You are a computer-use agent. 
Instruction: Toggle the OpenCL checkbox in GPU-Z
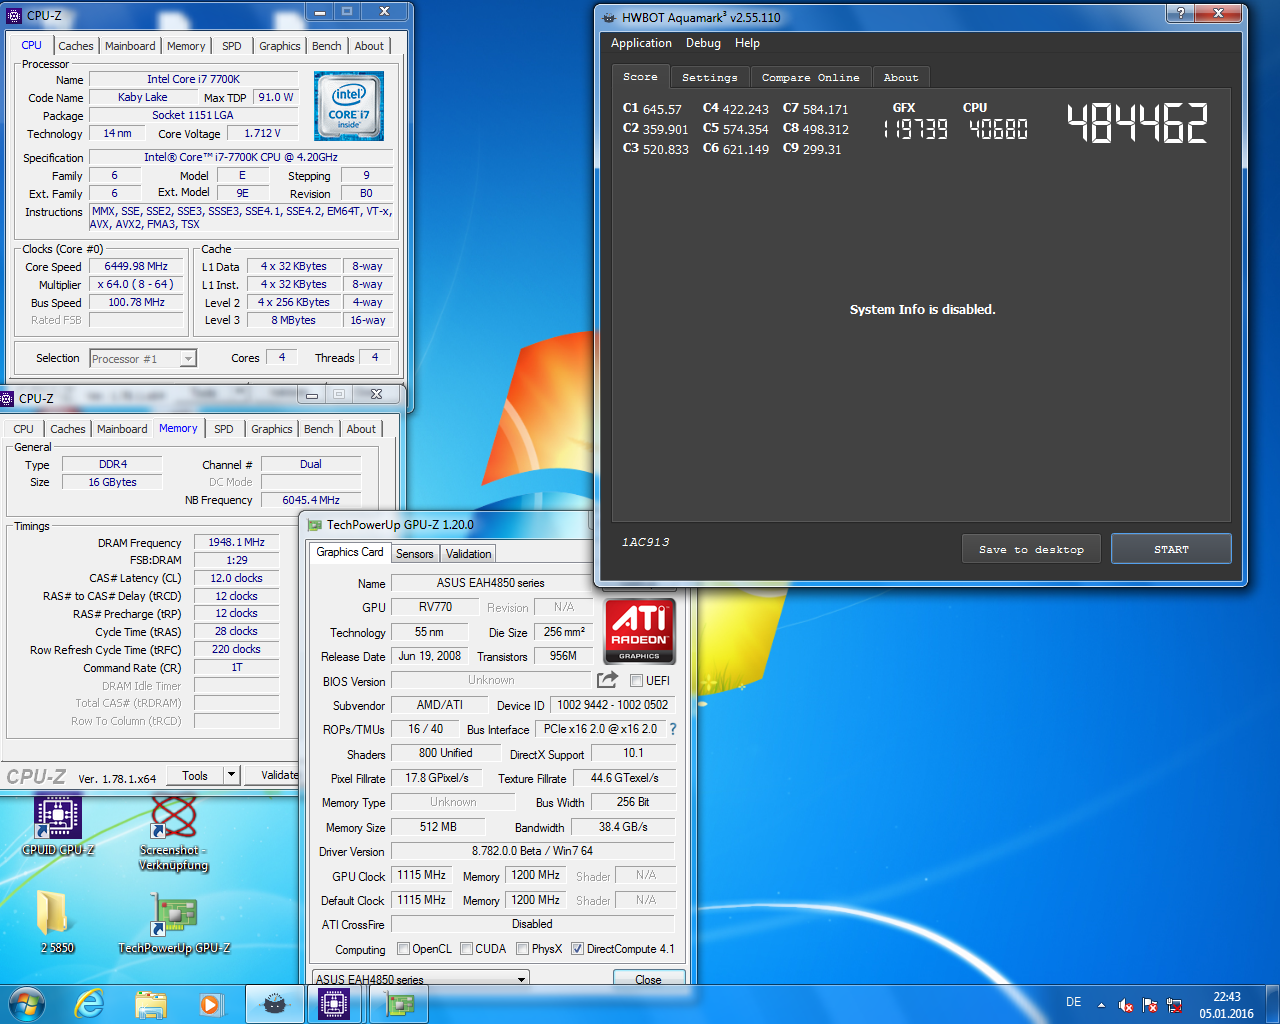(403, 948)
